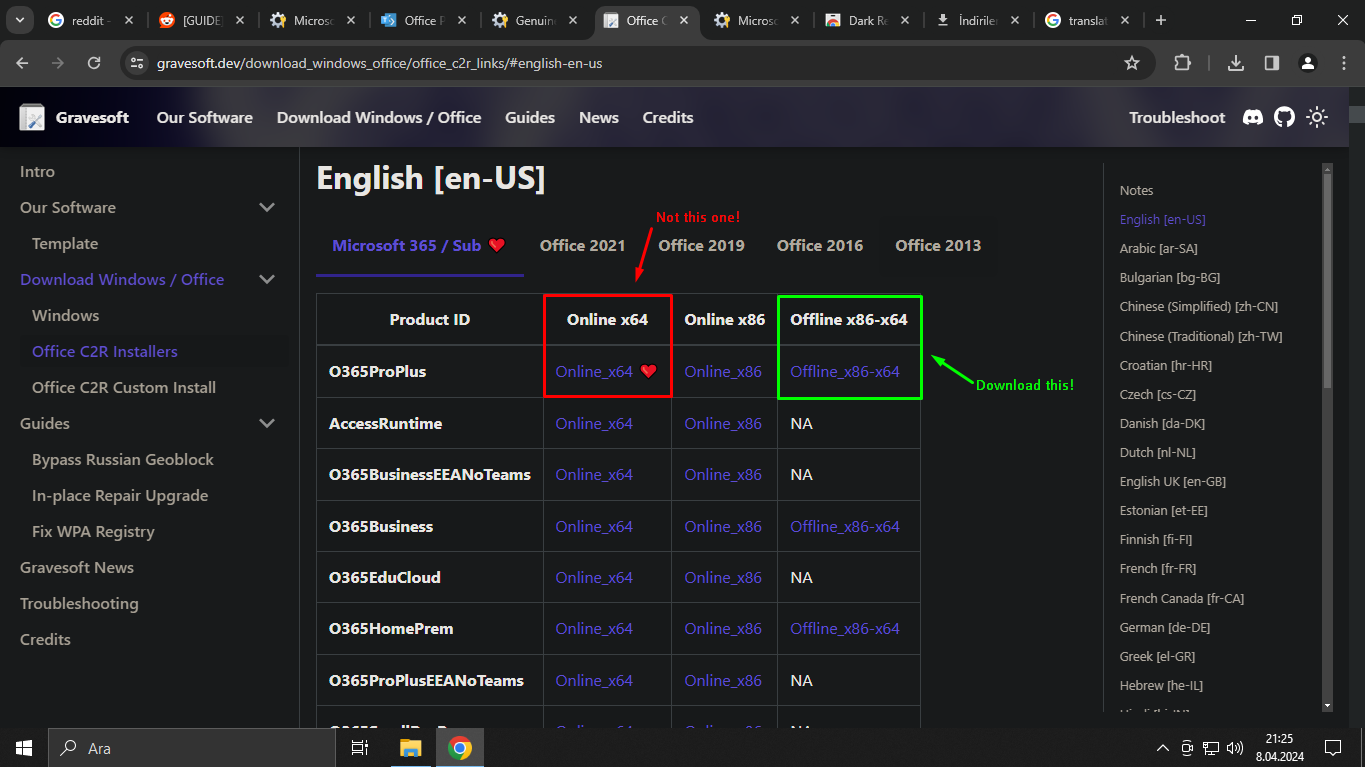Screen dimensions: 1365x767
Task: Open Chrome three-dot menu
Action: [x=1343, y=63]
